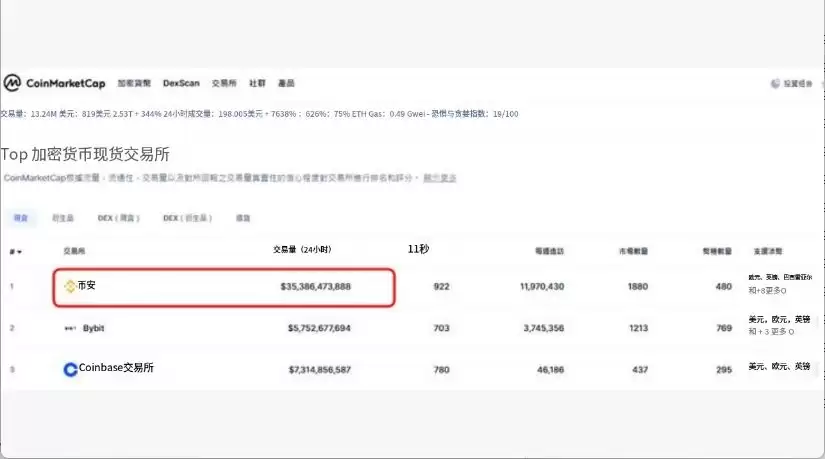Sort by rank using # column arrow

[x=15, y=250]
